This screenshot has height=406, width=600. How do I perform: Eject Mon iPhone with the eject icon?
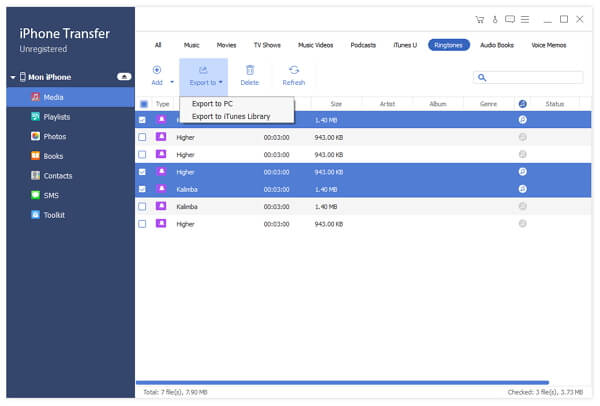(124, 77)
